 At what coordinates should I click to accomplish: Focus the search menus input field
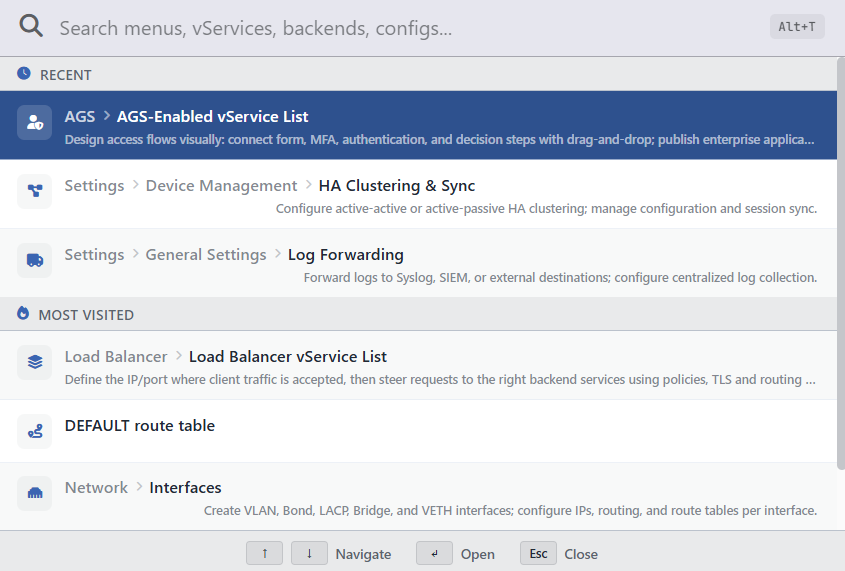pyautogui.click(x=410, y=27)
